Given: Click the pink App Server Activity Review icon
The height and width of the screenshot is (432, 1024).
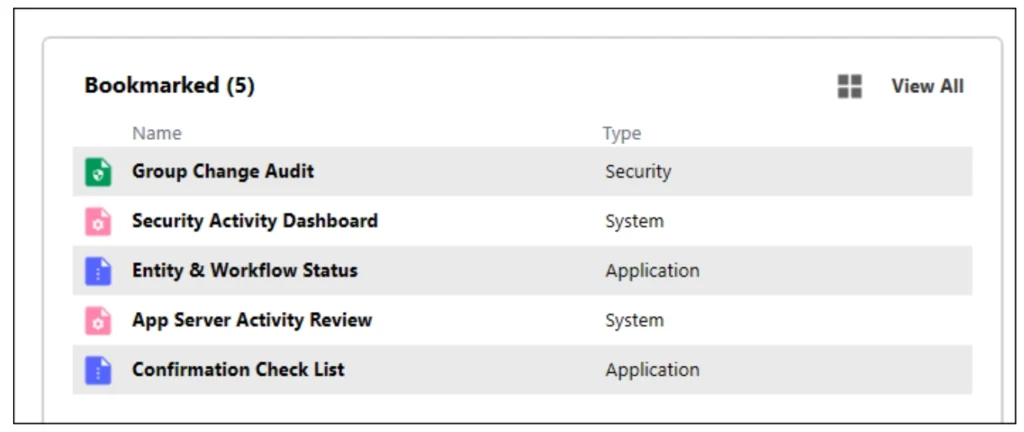Looking at the screenshot, I should click(x=98, y=321).
